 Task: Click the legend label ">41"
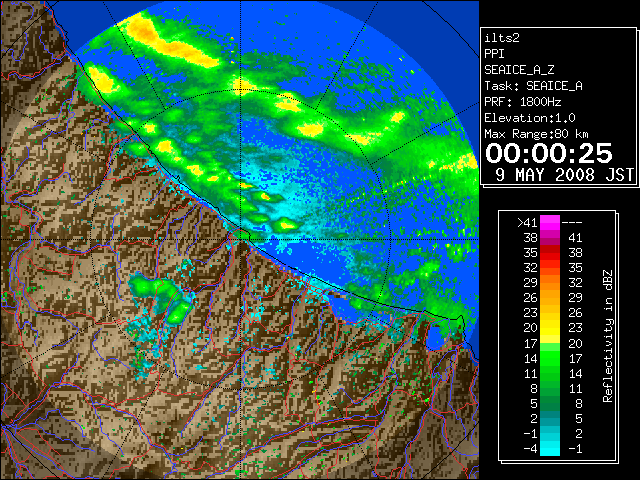pyautogui.click(x=527, y=222)
